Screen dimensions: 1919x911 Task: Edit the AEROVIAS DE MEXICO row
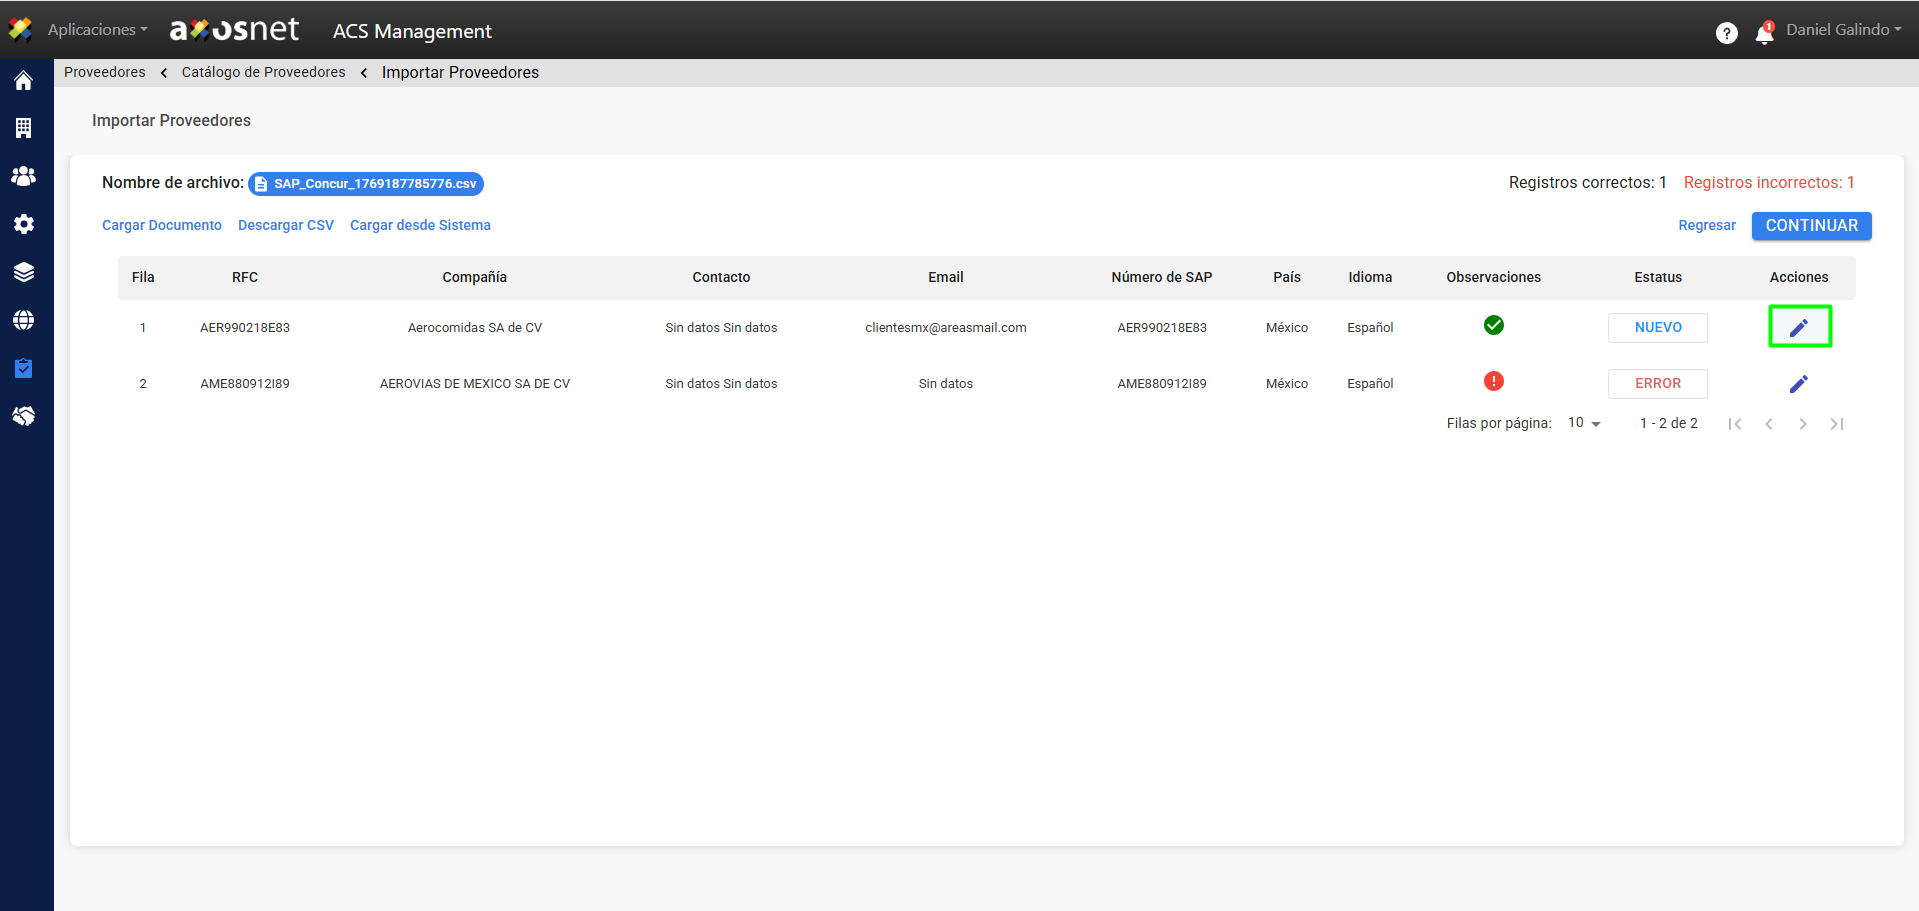[1798, 384]
